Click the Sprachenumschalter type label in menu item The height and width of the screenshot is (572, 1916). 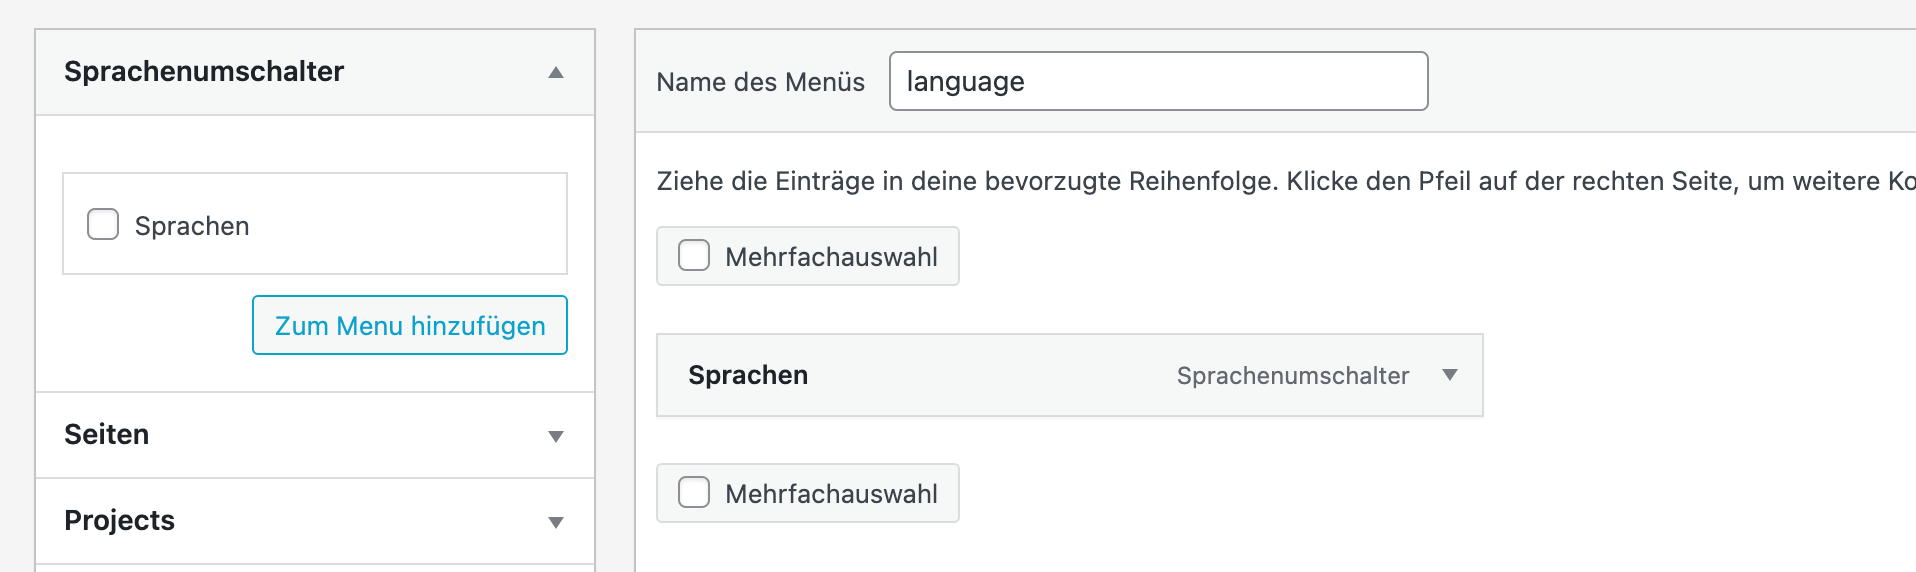click(1292, 376)
